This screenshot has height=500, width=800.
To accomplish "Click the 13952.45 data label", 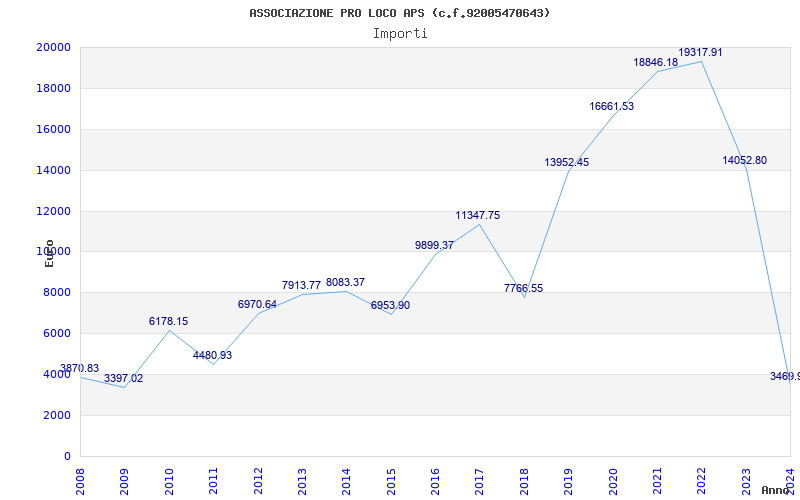I will click(567, 162).
